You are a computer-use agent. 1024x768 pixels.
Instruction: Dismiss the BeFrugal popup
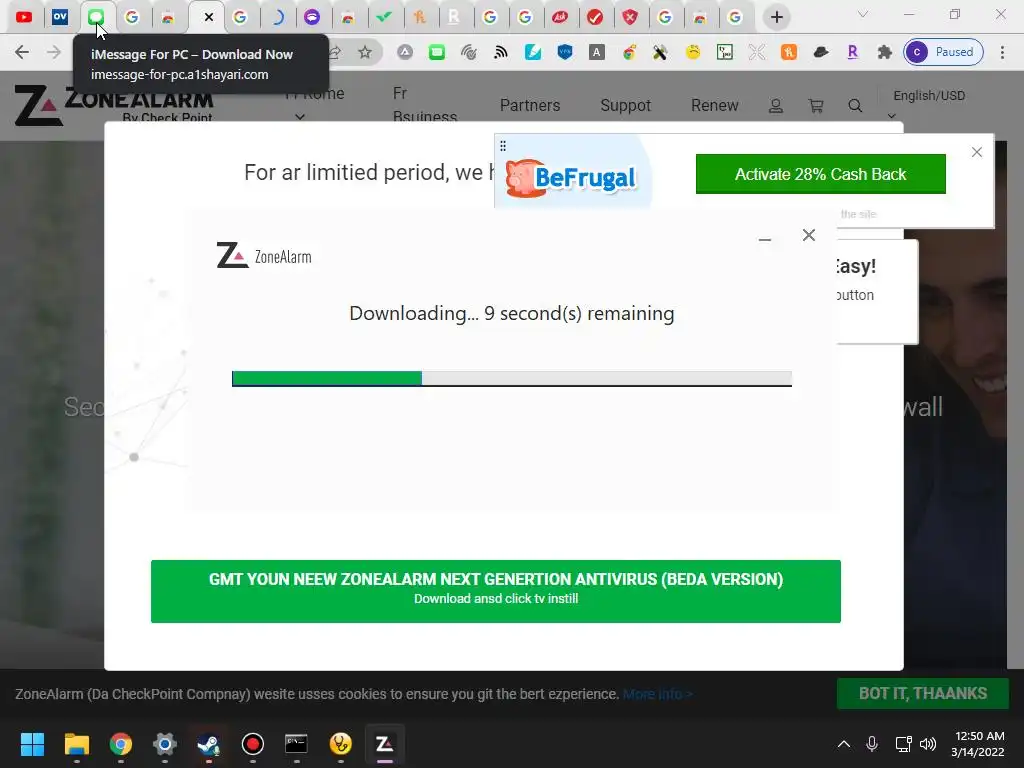(976, 152)
